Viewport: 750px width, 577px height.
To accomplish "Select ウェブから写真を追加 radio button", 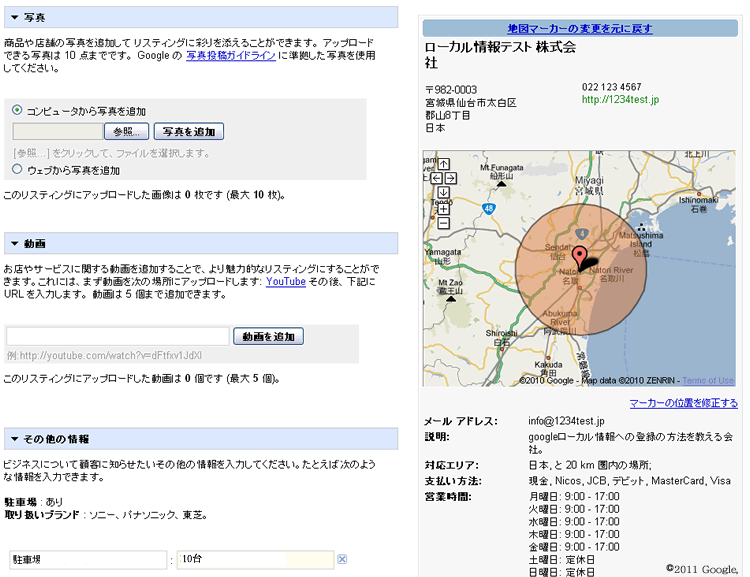I will pos(17,169).
